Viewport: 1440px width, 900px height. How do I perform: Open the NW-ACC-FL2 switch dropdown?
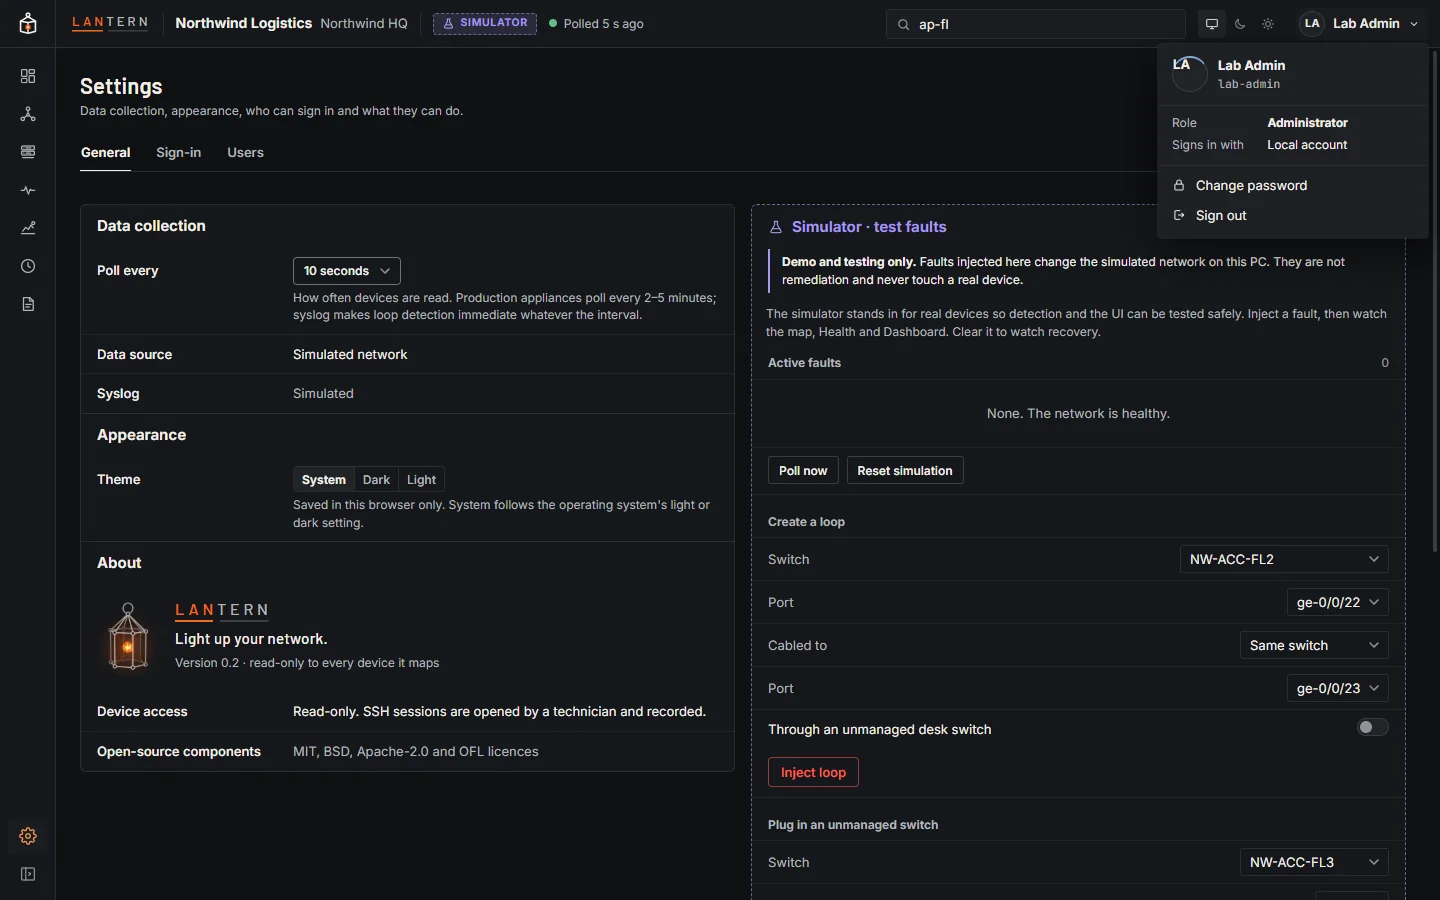(1284, 559)
